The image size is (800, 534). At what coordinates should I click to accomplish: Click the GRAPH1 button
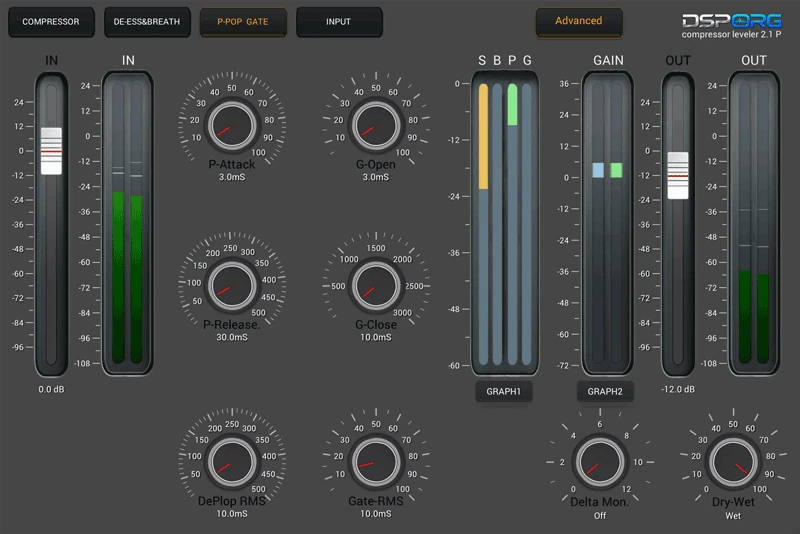tap(504, 391)
